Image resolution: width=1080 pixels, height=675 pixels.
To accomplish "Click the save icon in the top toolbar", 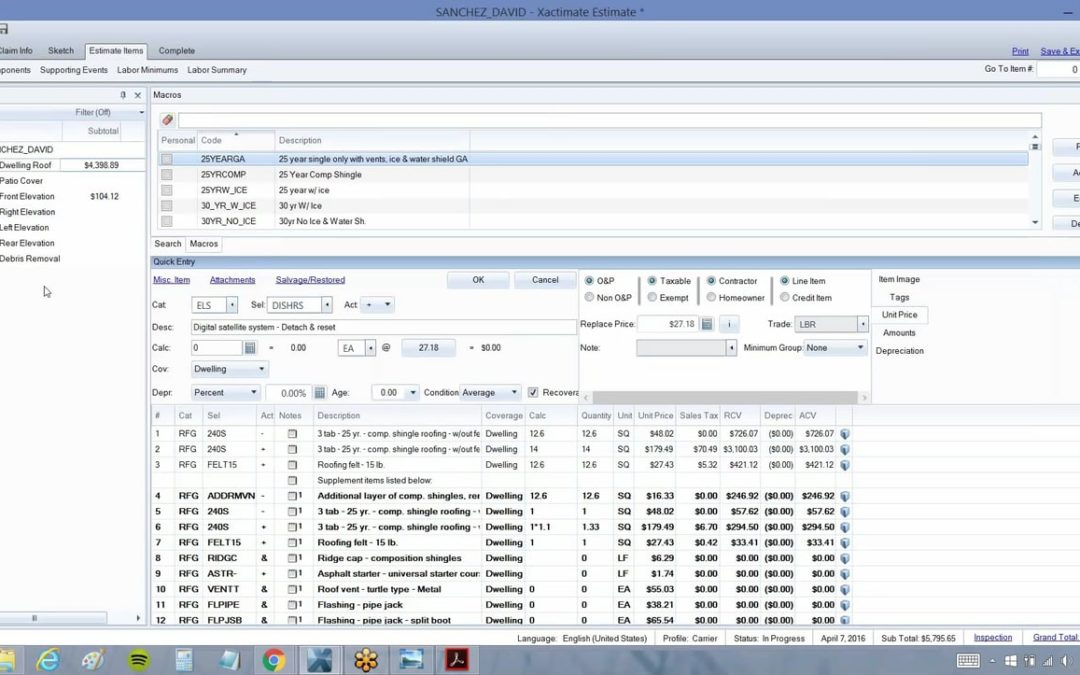I will 3,29.
